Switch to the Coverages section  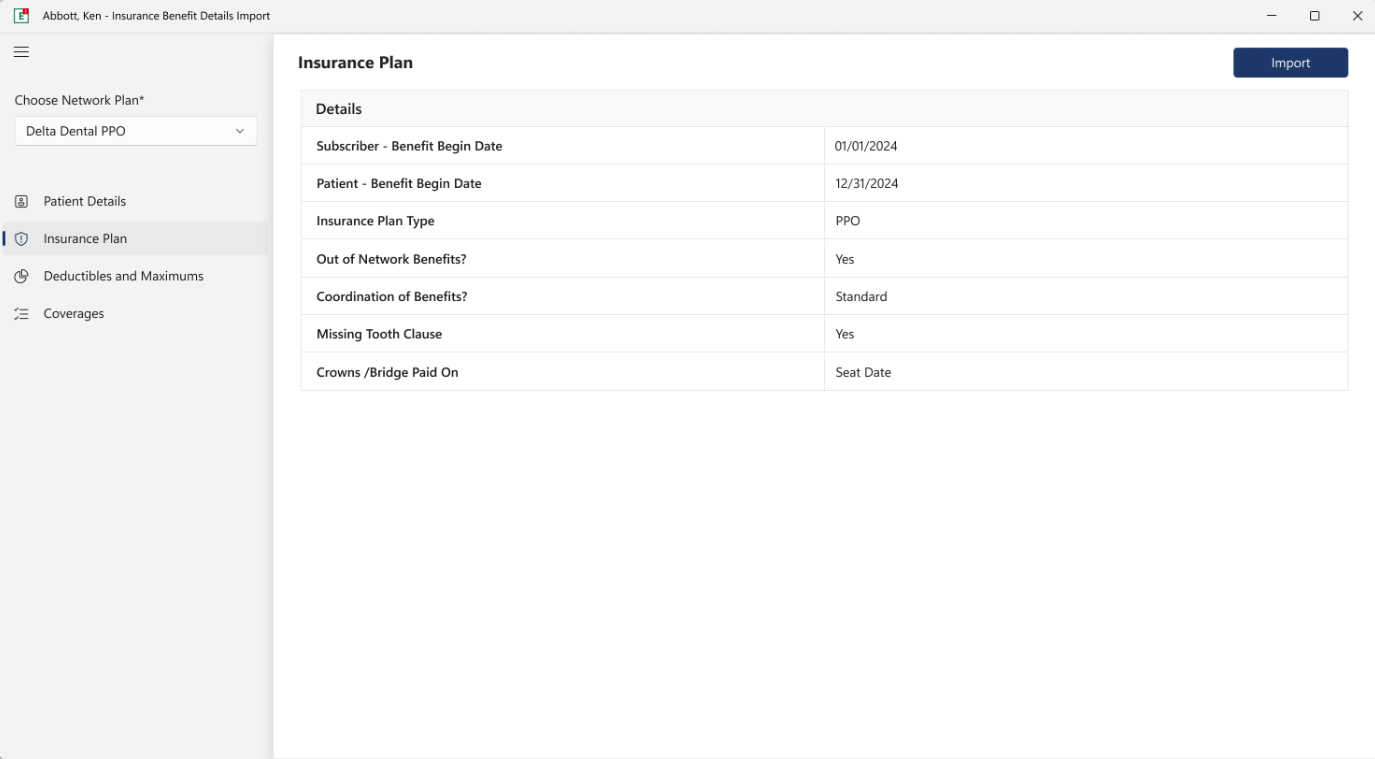pos(72,313)
